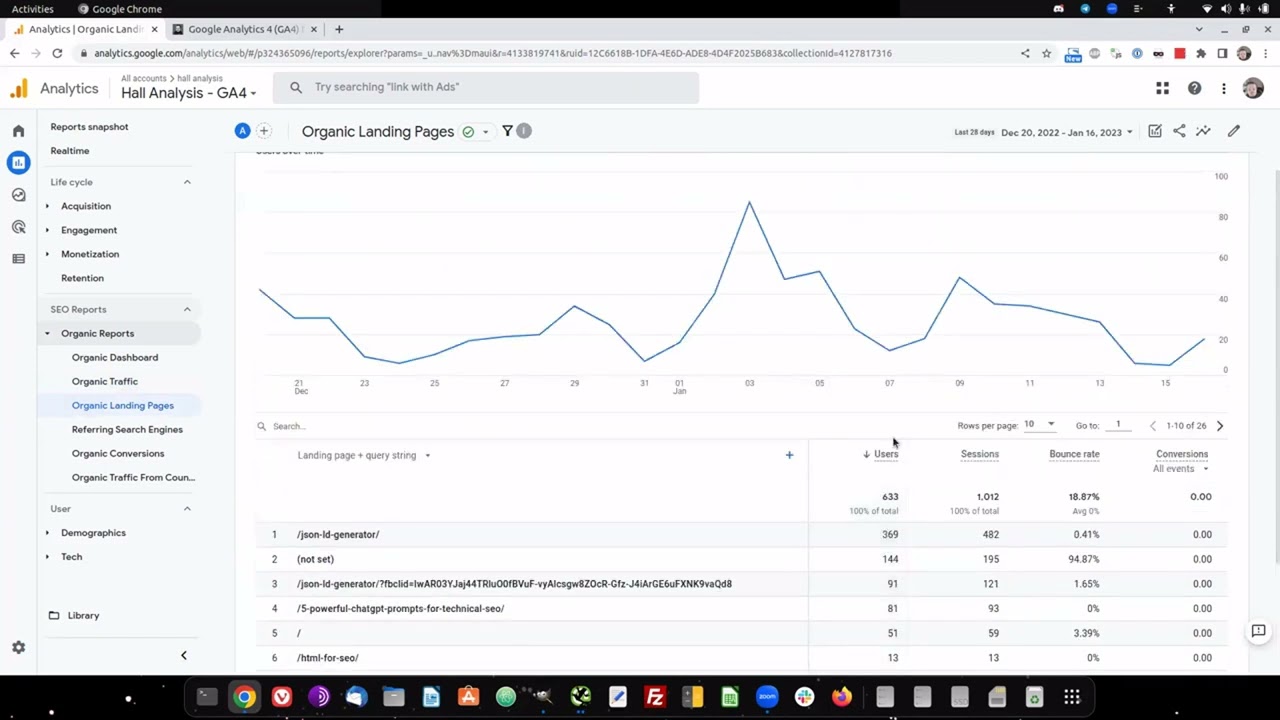Expand the Acquisition menu
Viewport: 1280px width, 720px height.
(47, 206)
